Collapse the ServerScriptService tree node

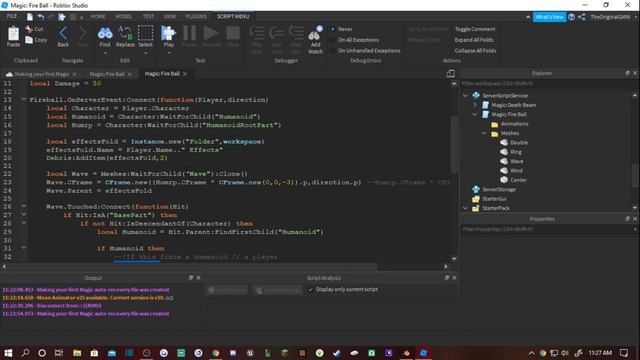[x=465, y=96]
